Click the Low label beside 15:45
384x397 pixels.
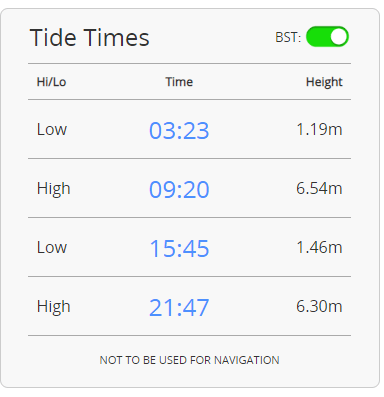pyautogui.click(x=52, y=247)
